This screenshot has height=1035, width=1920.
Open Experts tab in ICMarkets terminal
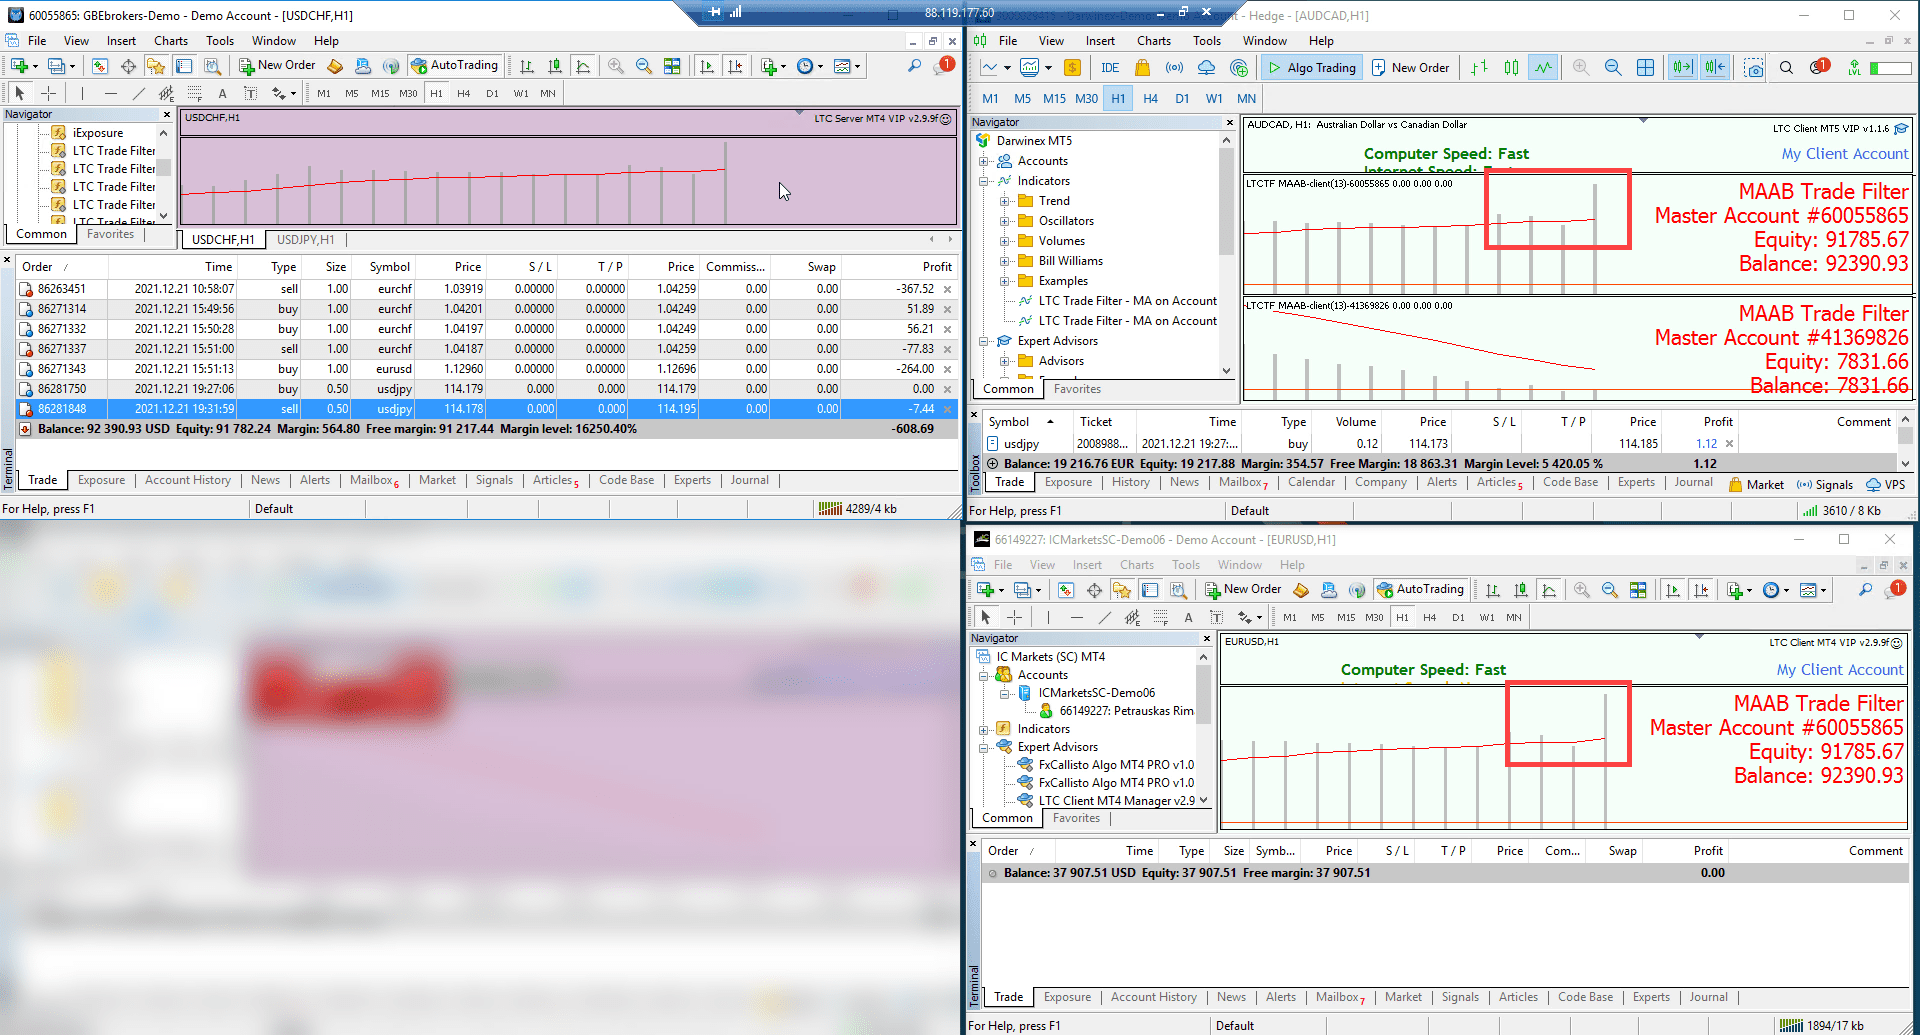[1651, 997]
